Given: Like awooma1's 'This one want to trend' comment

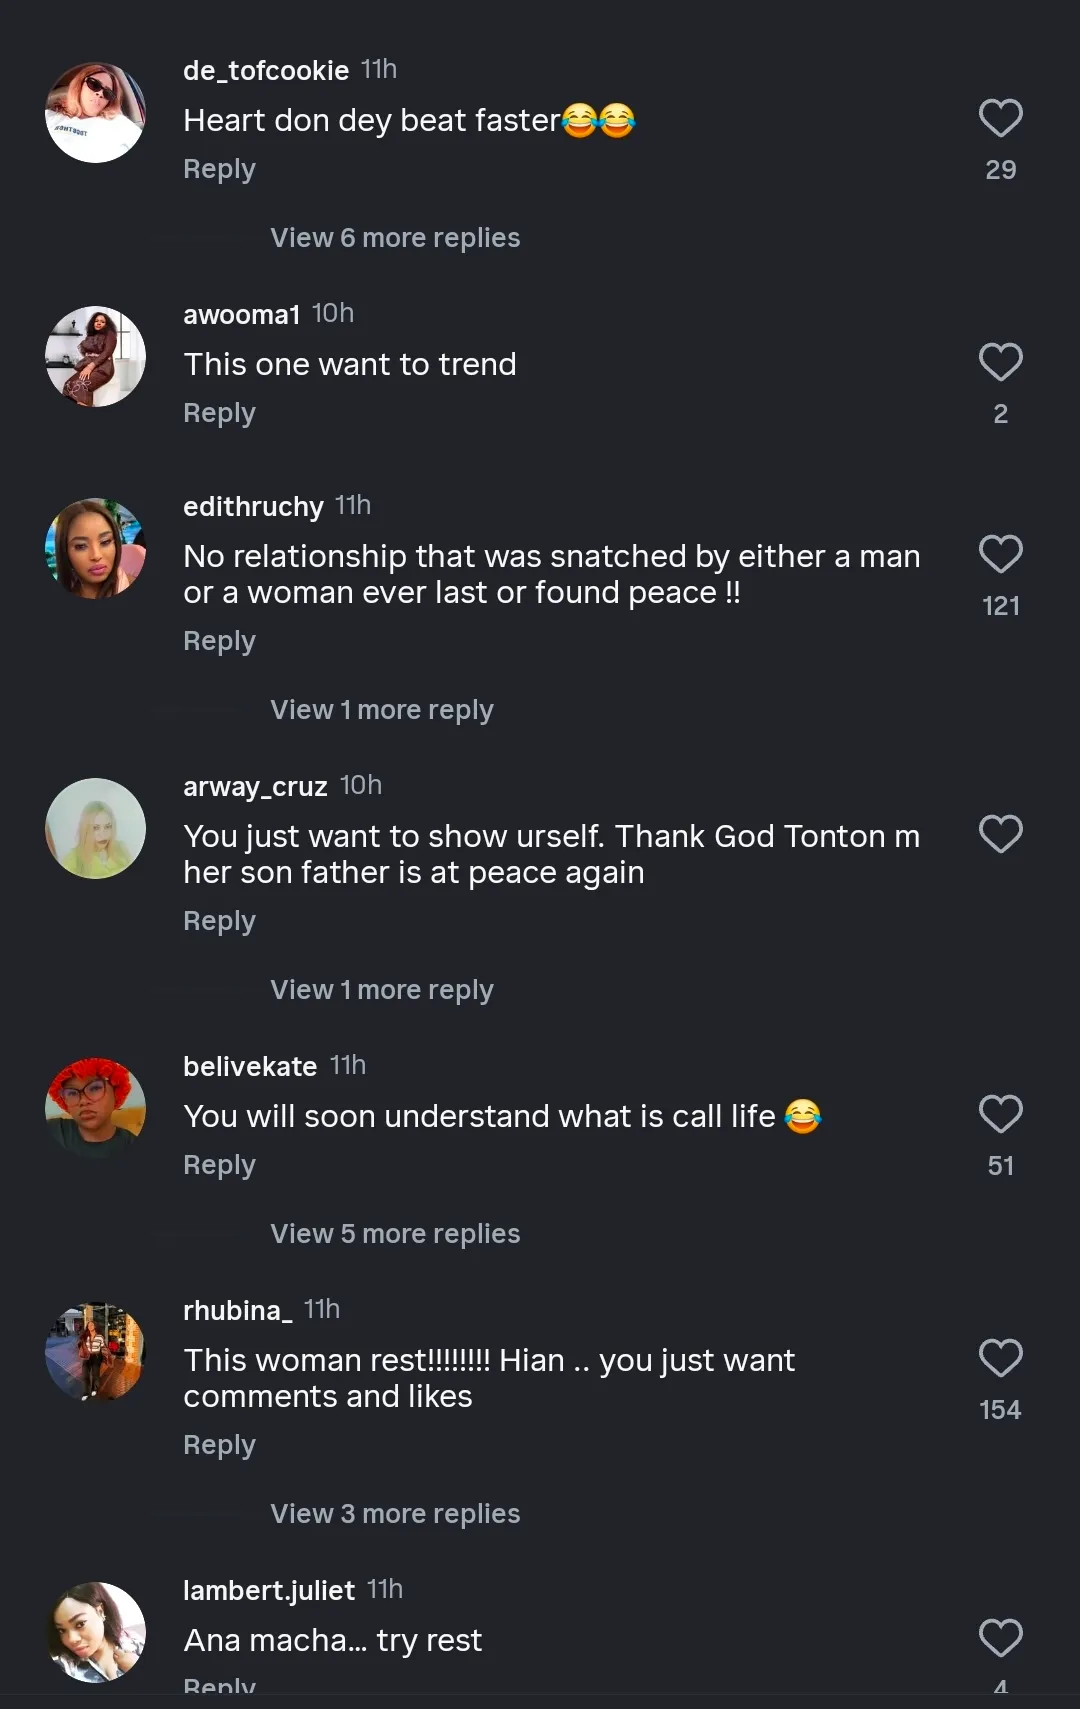Looking at the screenshot, I should [x=1000, y=362].
